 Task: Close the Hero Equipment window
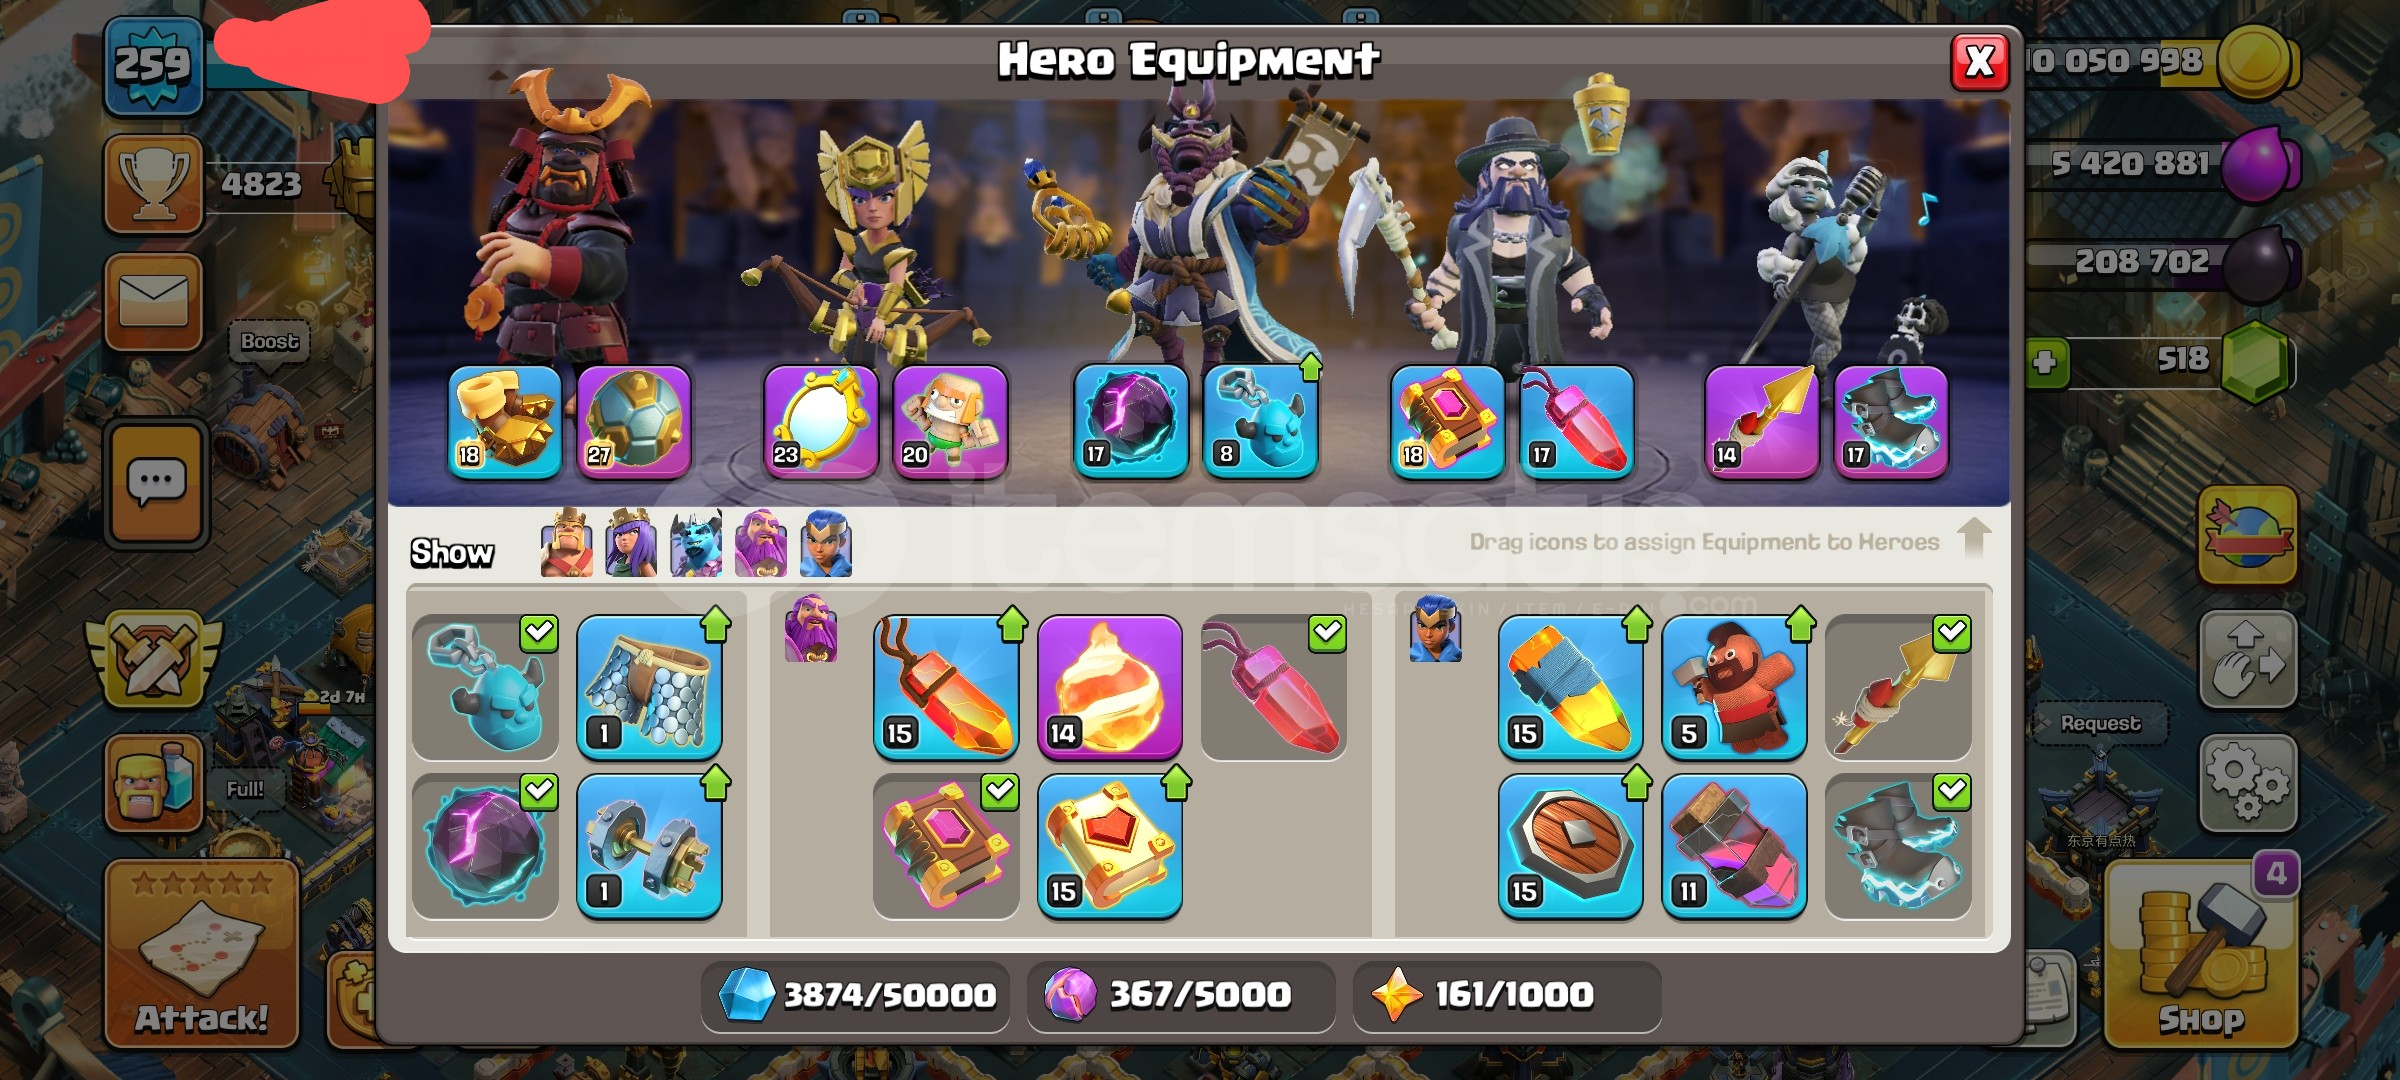(x=1980, y=62)
